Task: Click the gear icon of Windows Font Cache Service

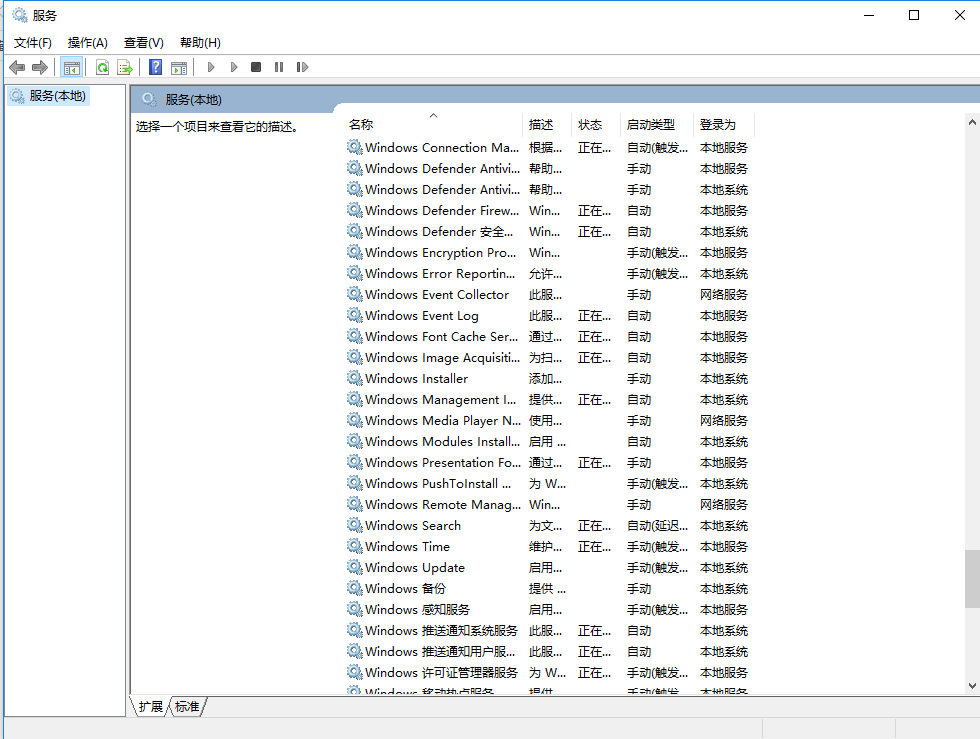Action: click(355, 336)
